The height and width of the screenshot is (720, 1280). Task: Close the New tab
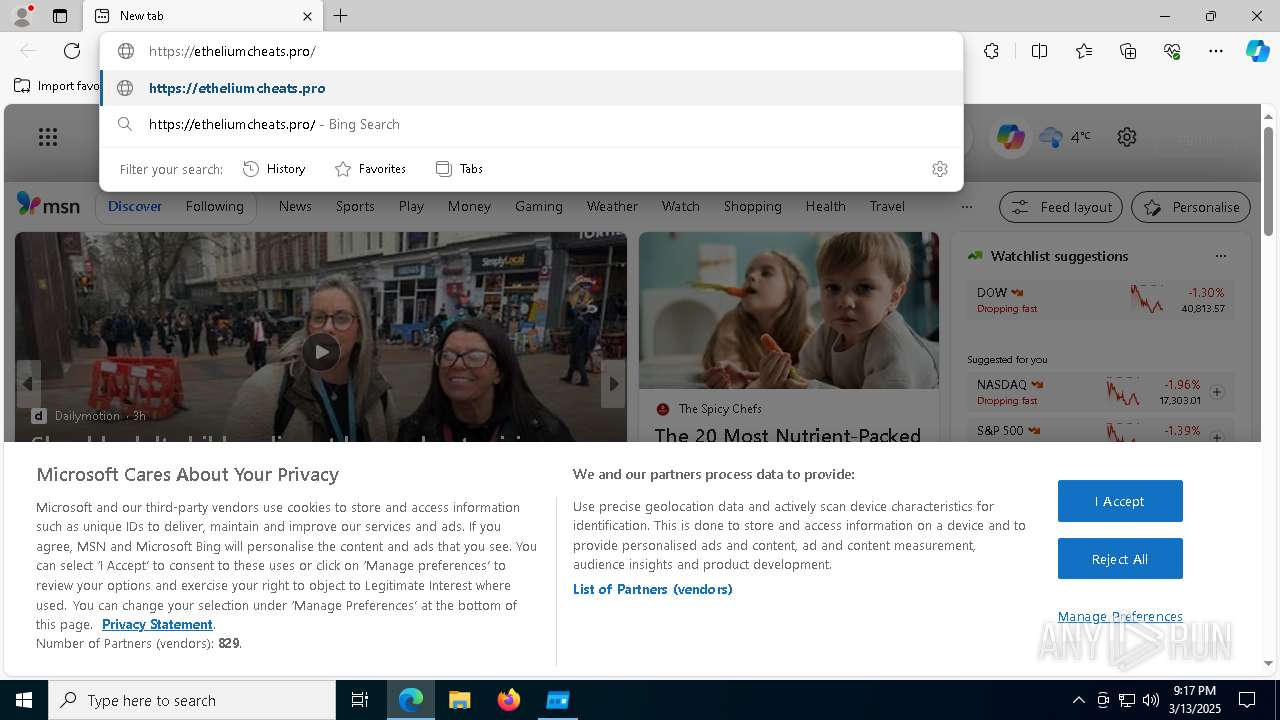tap(307, 16)
